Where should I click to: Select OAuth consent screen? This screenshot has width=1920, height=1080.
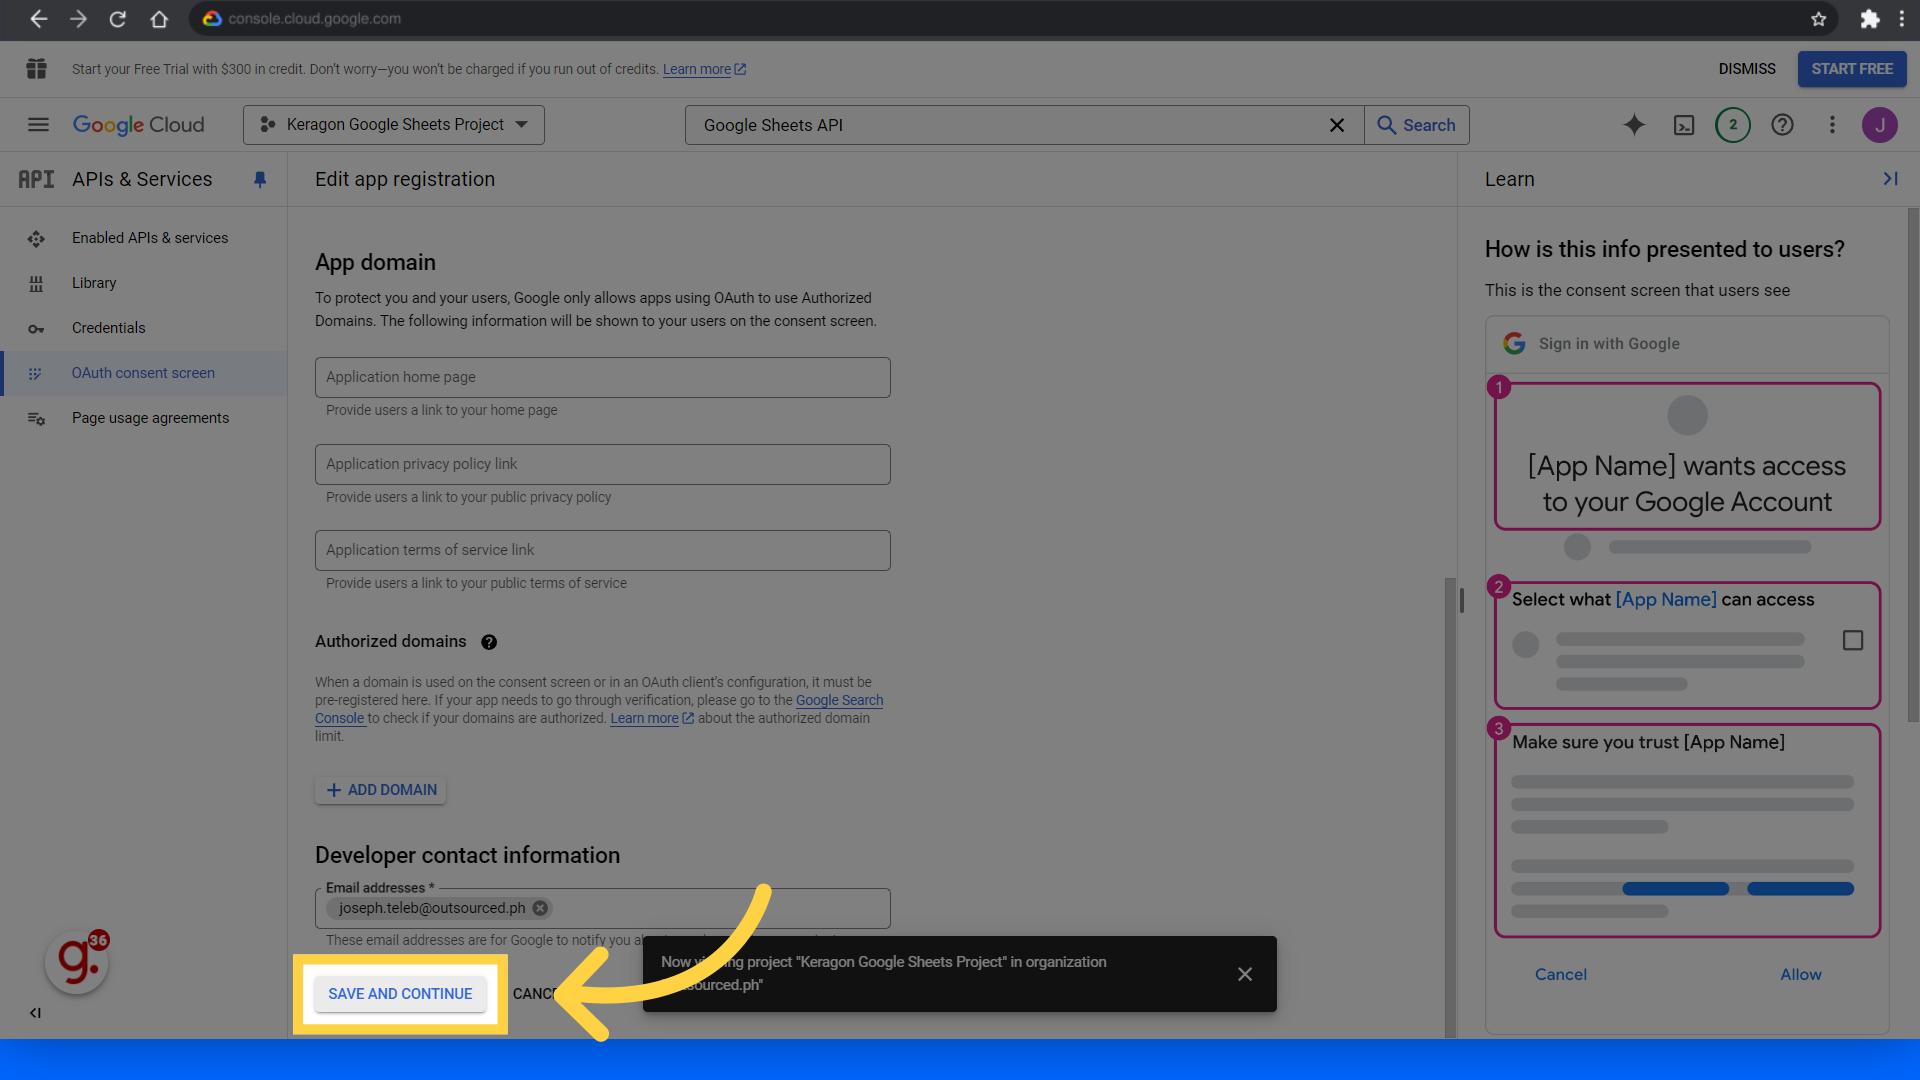click(143, 373)
